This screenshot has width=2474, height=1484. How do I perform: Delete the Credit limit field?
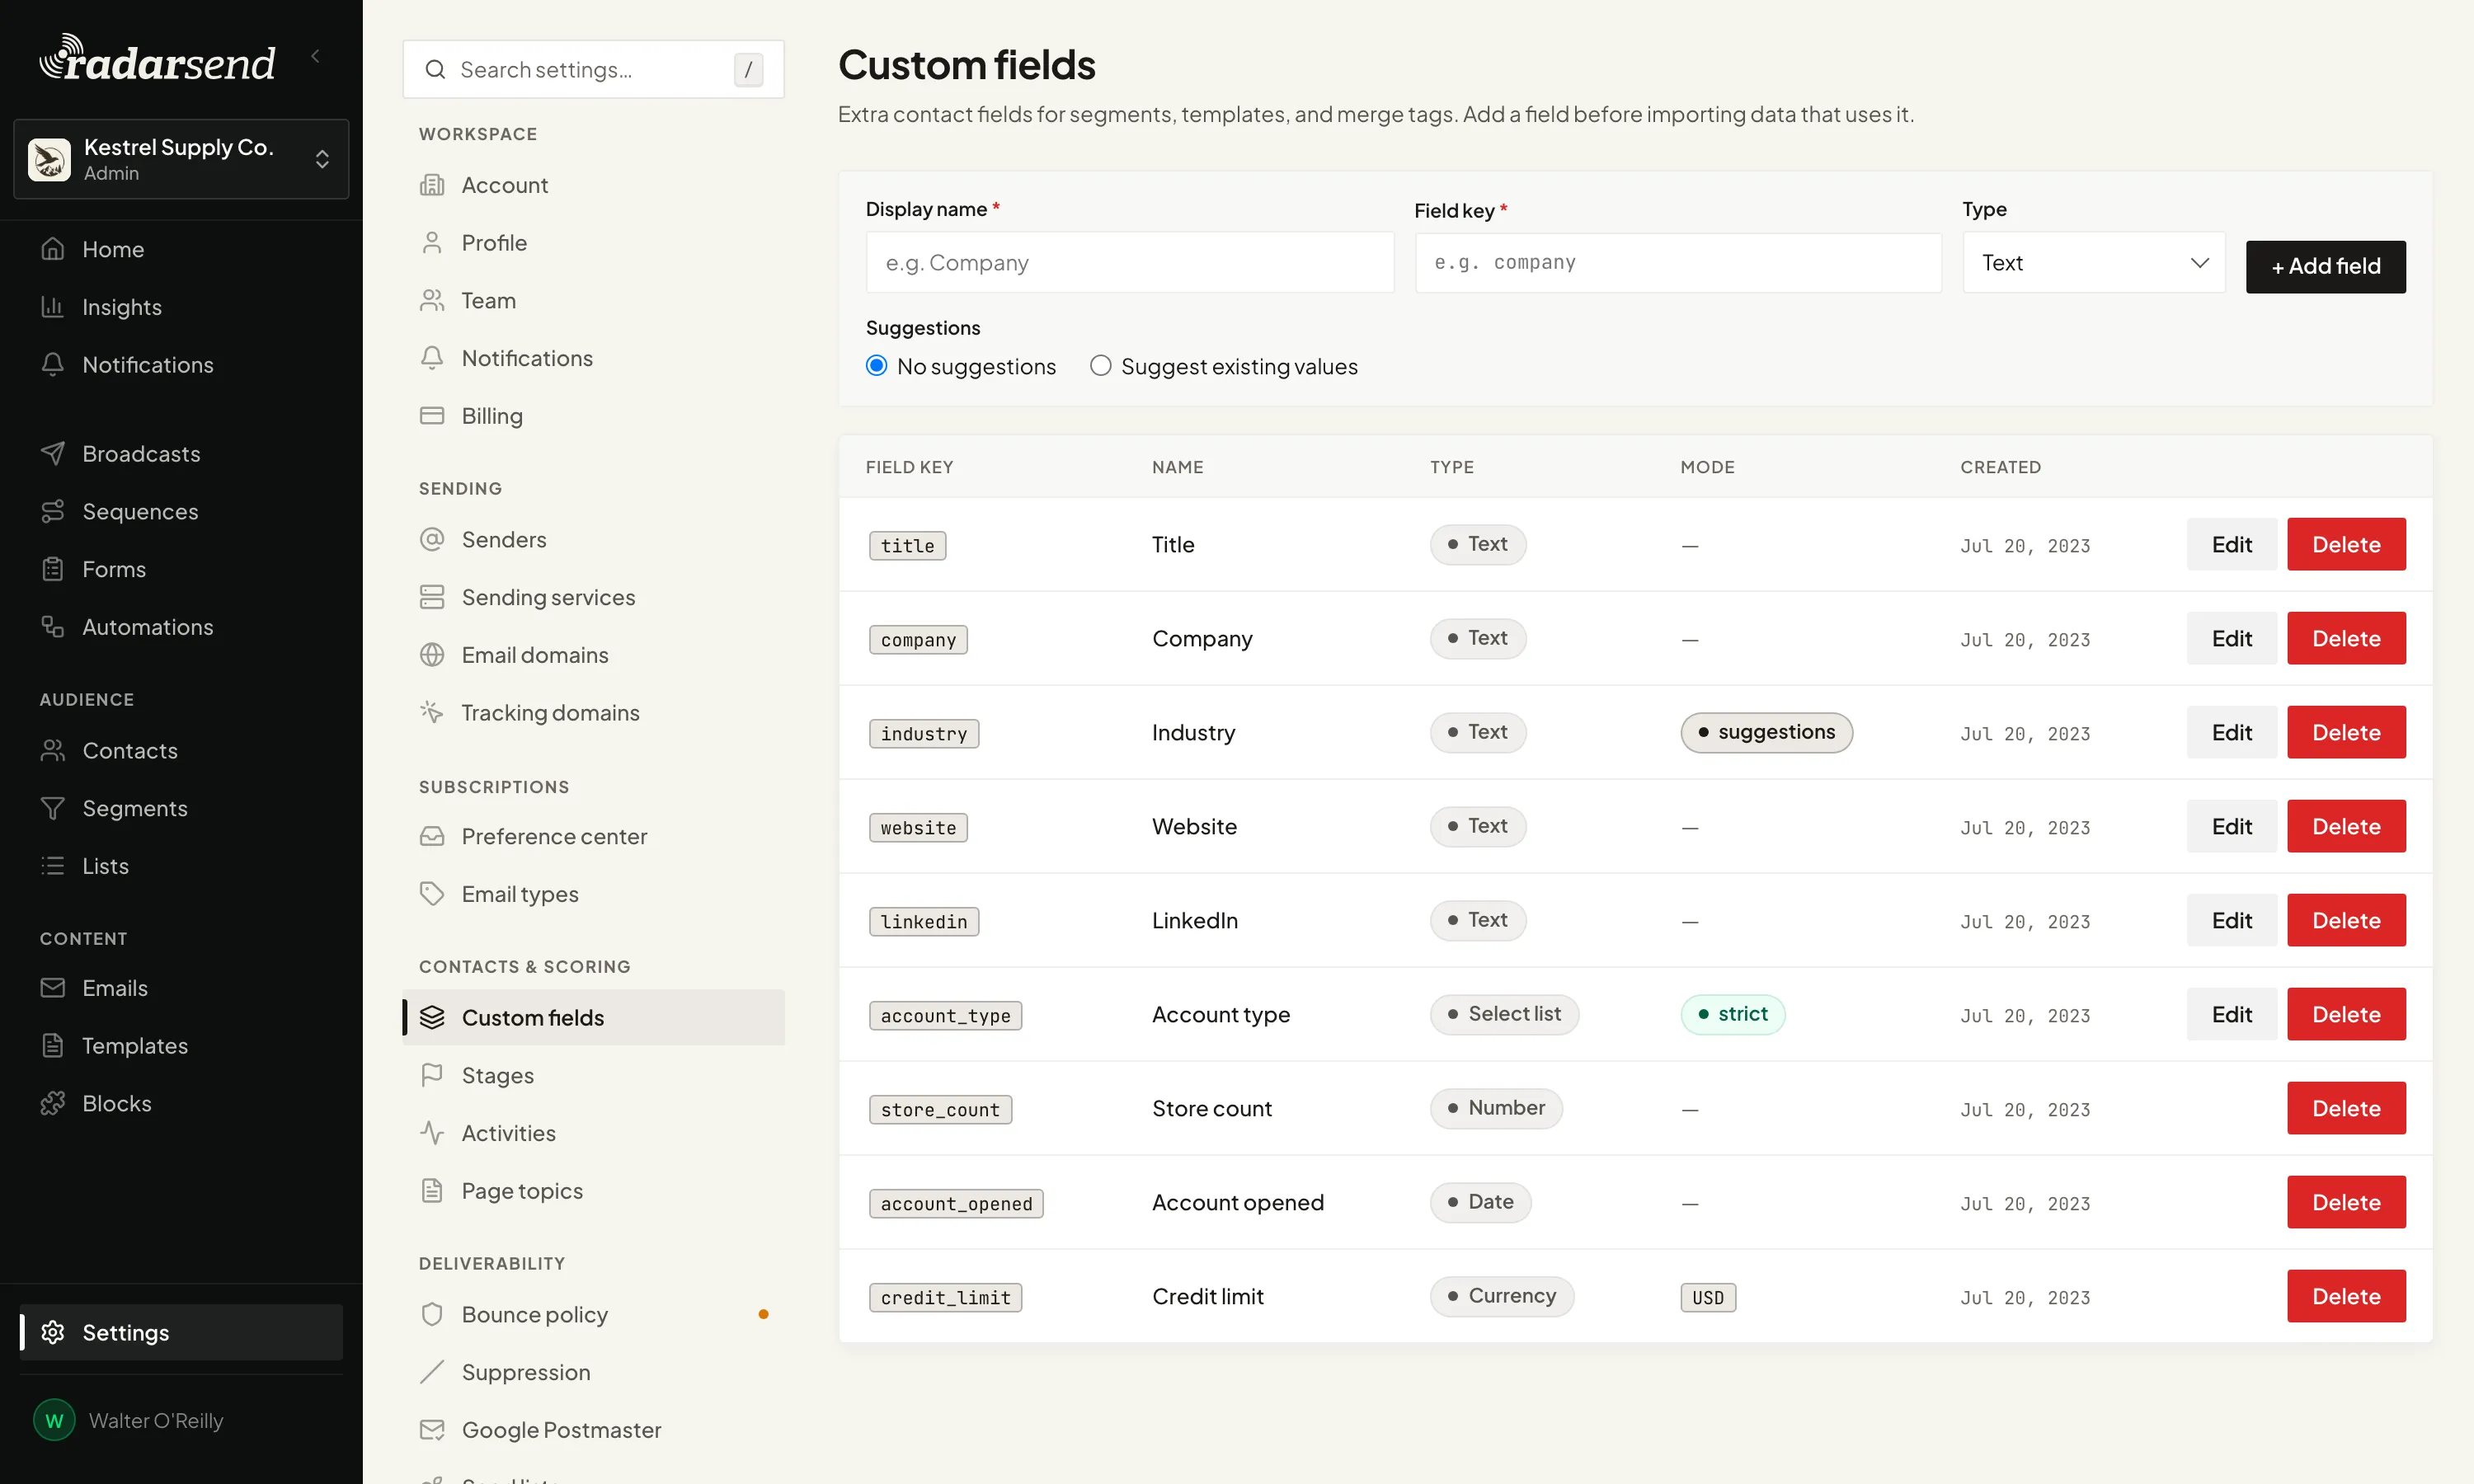pos(2346,1296)
